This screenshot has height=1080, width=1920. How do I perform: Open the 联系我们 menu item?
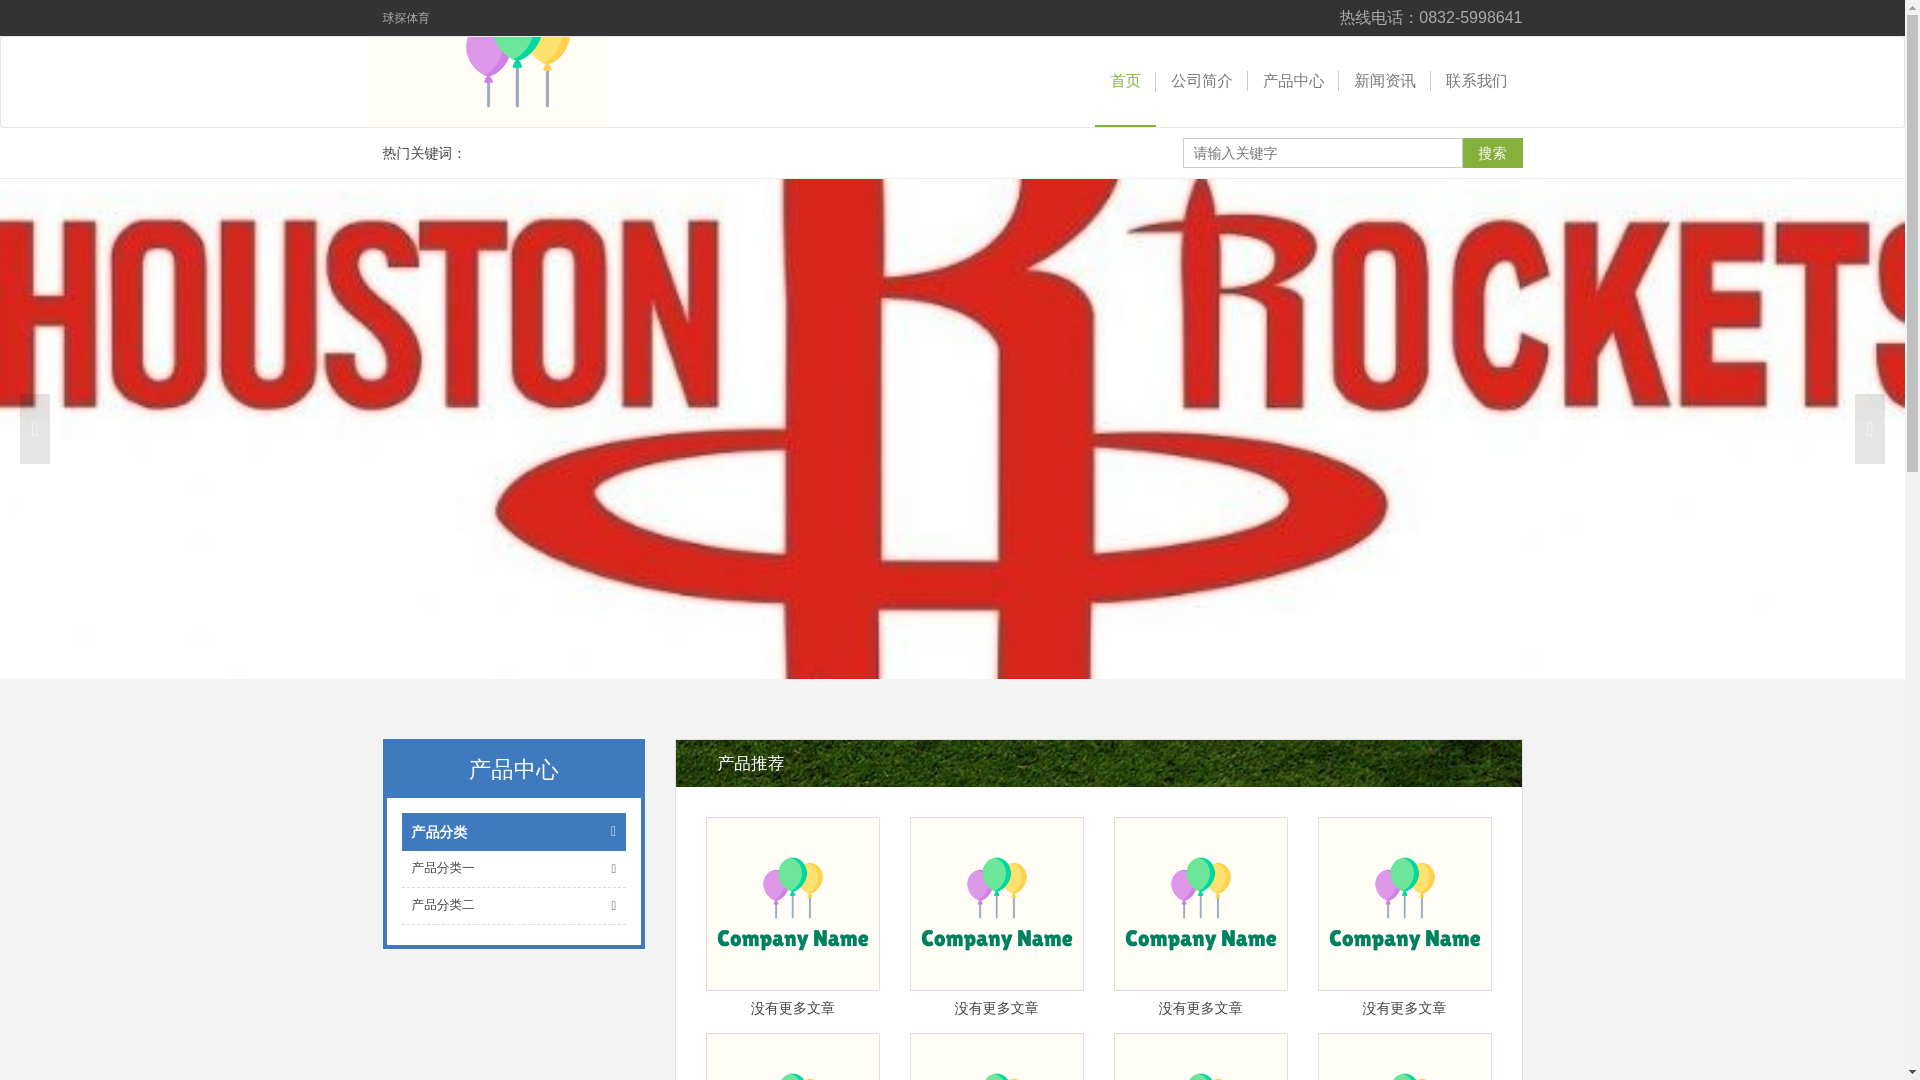(1476, 81)
